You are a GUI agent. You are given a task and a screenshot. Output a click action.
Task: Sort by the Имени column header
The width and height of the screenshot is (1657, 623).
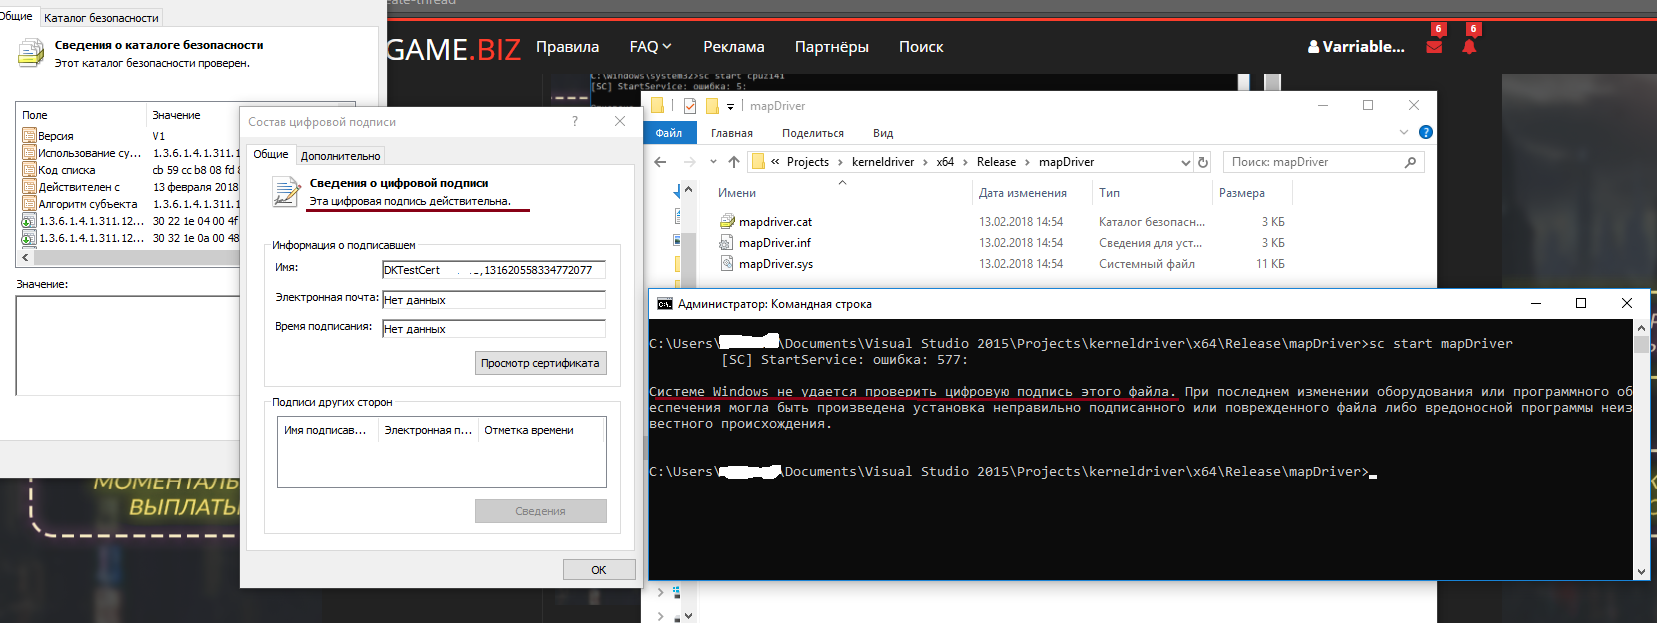click(x=737, y=193)
